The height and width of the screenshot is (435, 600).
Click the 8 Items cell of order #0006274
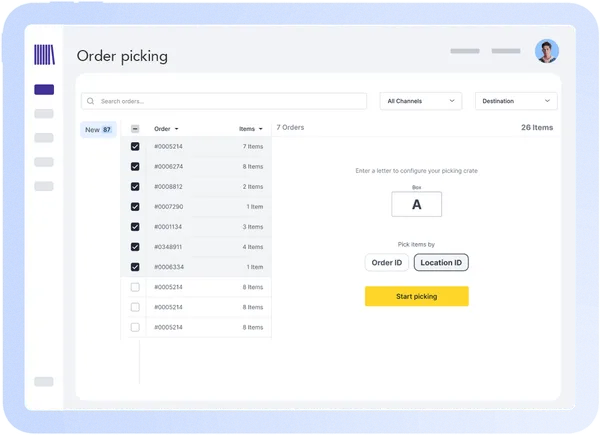click(x=253, y=166)
